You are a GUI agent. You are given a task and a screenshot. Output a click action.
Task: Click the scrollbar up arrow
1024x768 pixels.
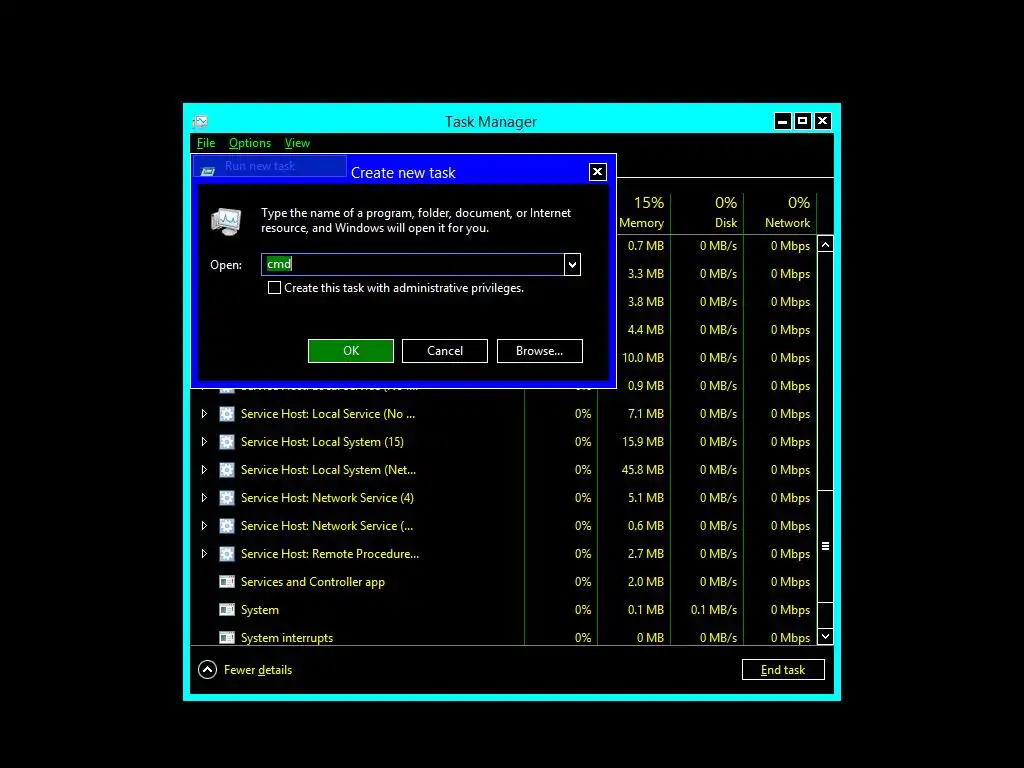(x=825, y=245)
